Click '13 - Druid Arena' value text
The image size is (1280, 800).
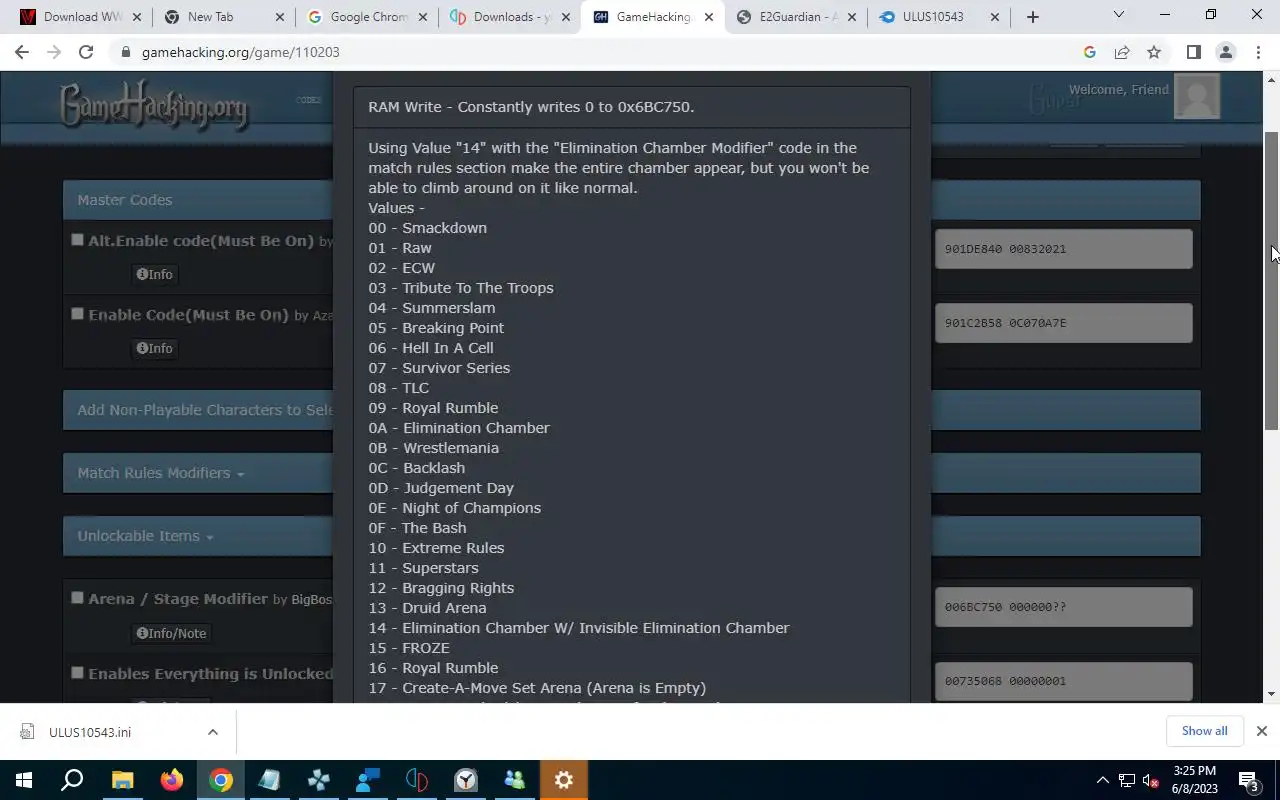pyautogui.click(x=427, y=608)
